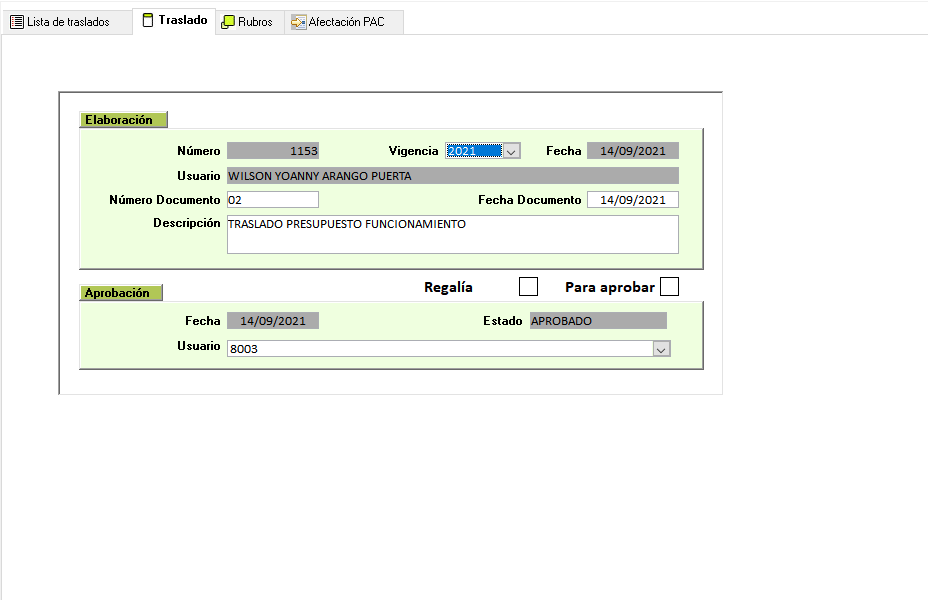Enable the Regalía checkbox

528,287
